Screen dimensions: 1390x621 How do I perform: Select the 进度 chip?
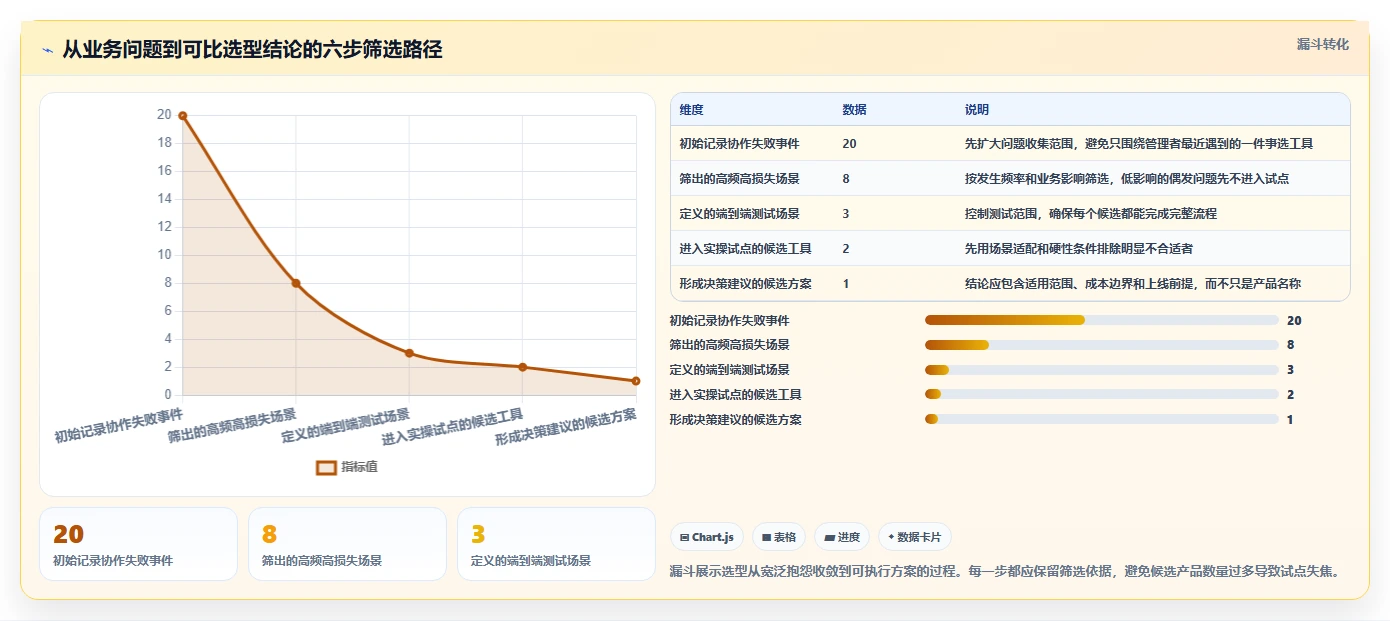(842, 537)
